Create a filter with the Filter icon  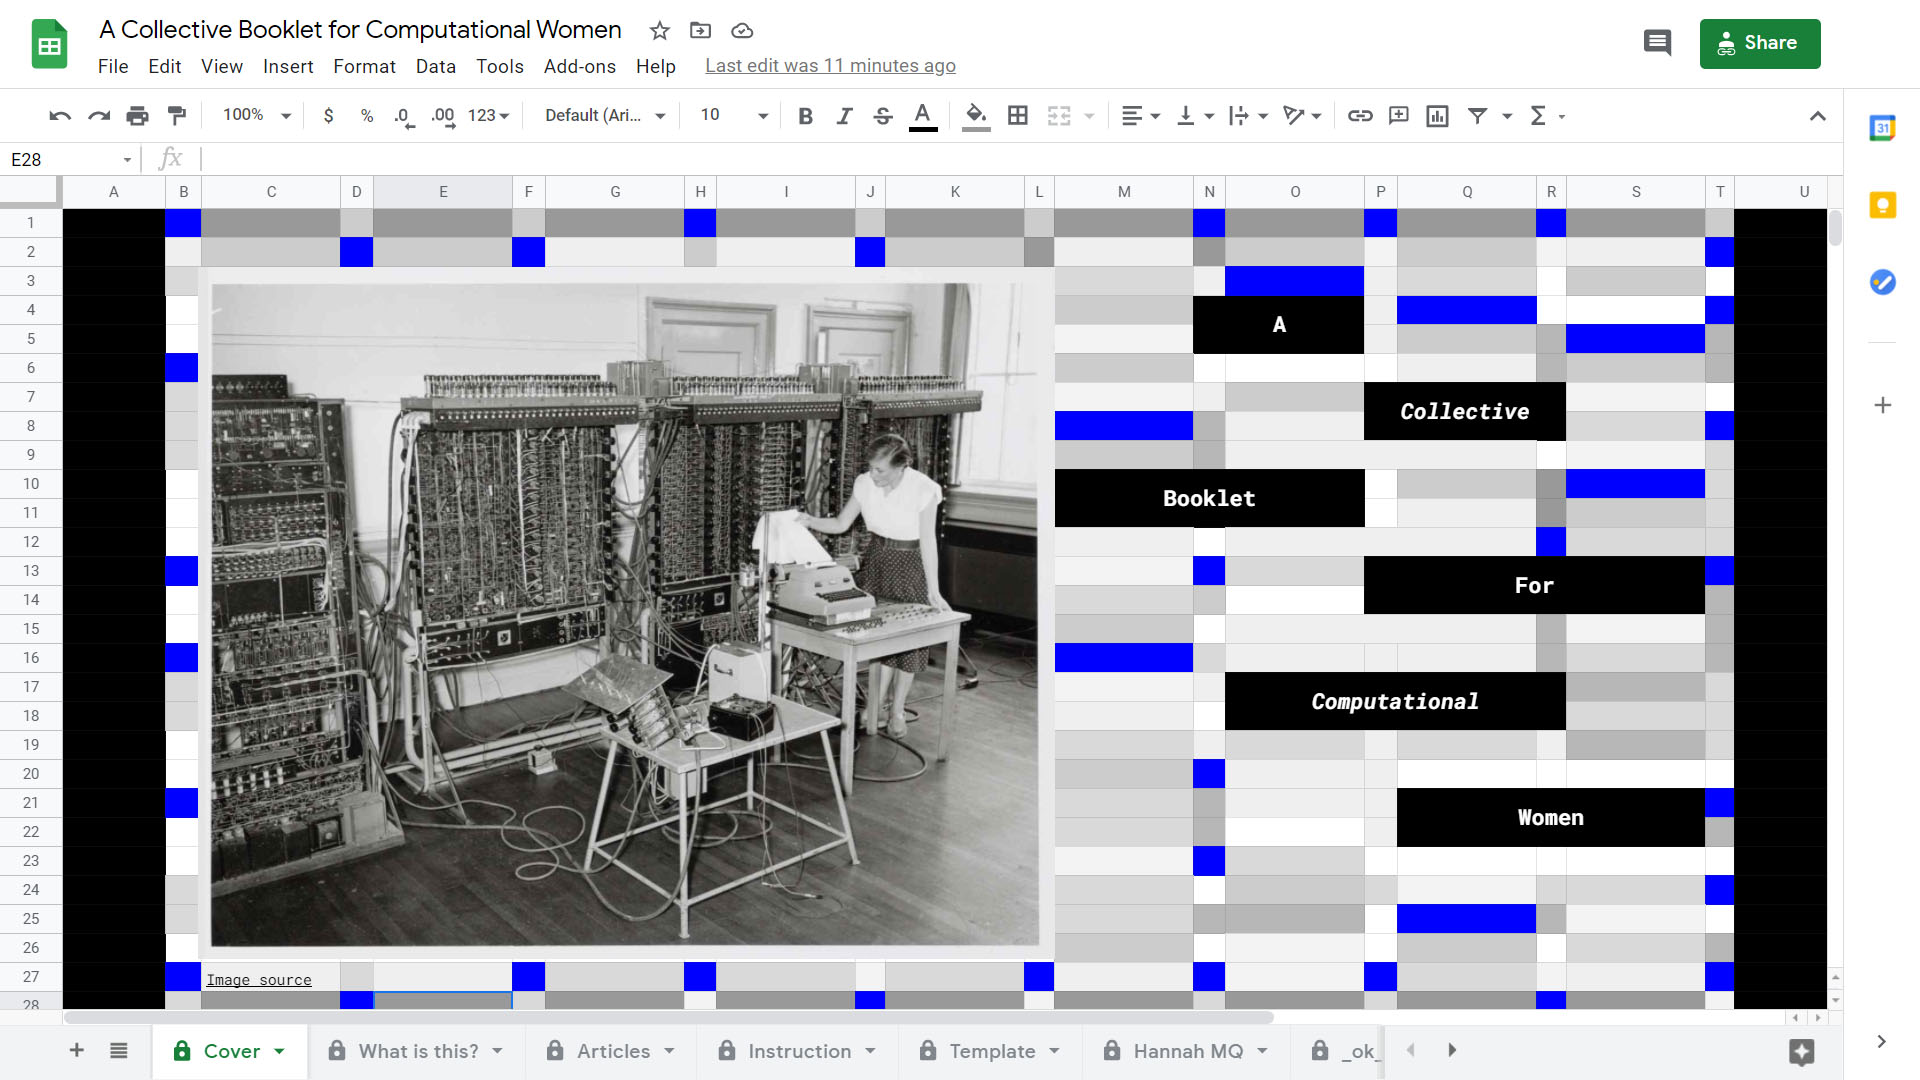point(1478,115)
